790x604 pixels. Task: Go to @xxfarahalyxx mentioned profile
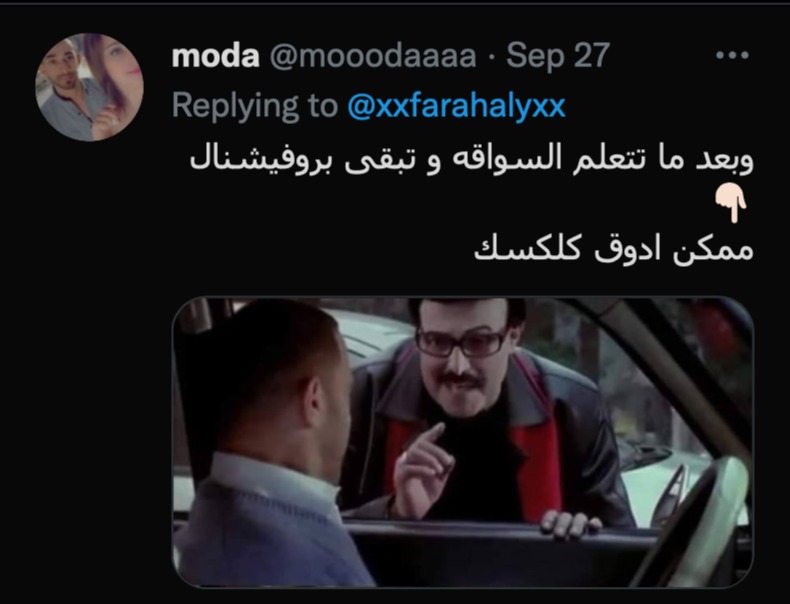[x=456, y=106]
